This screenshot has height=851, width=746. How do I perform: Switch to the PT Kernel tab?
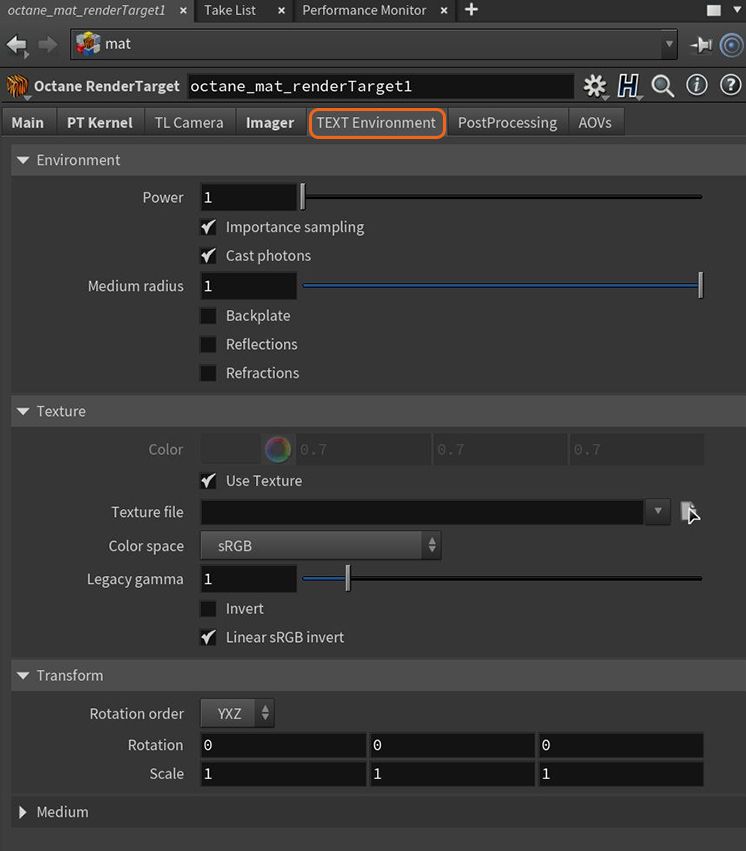(100, 121)
